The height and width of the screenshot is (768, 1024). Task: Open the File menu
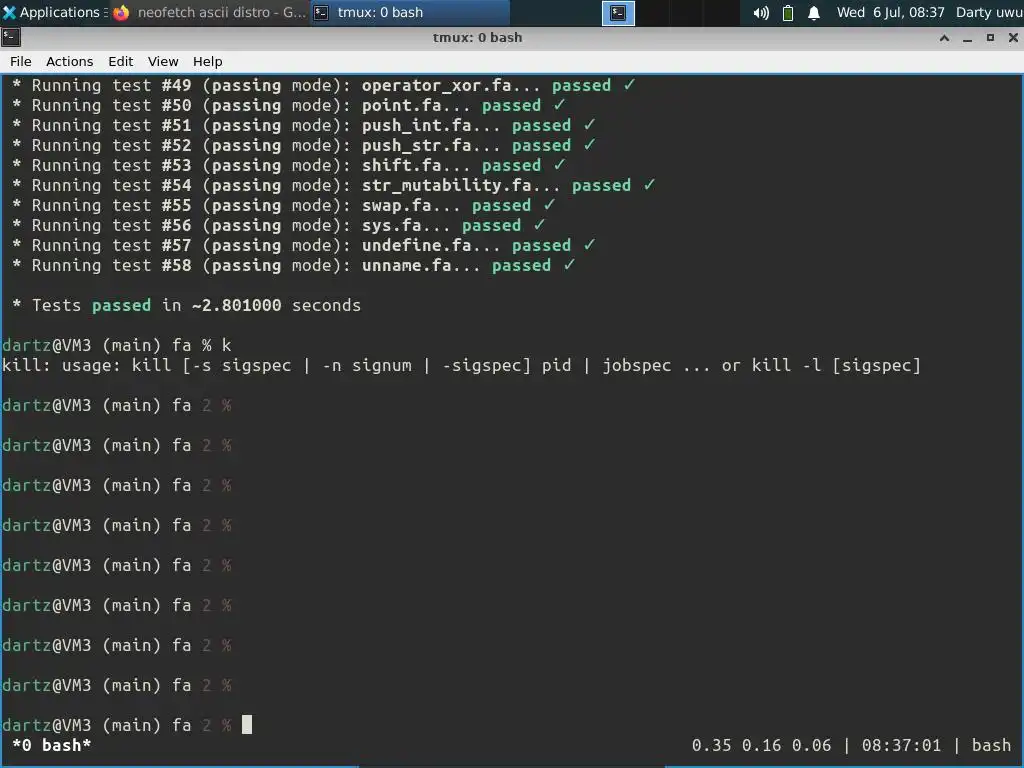point(20,61)
